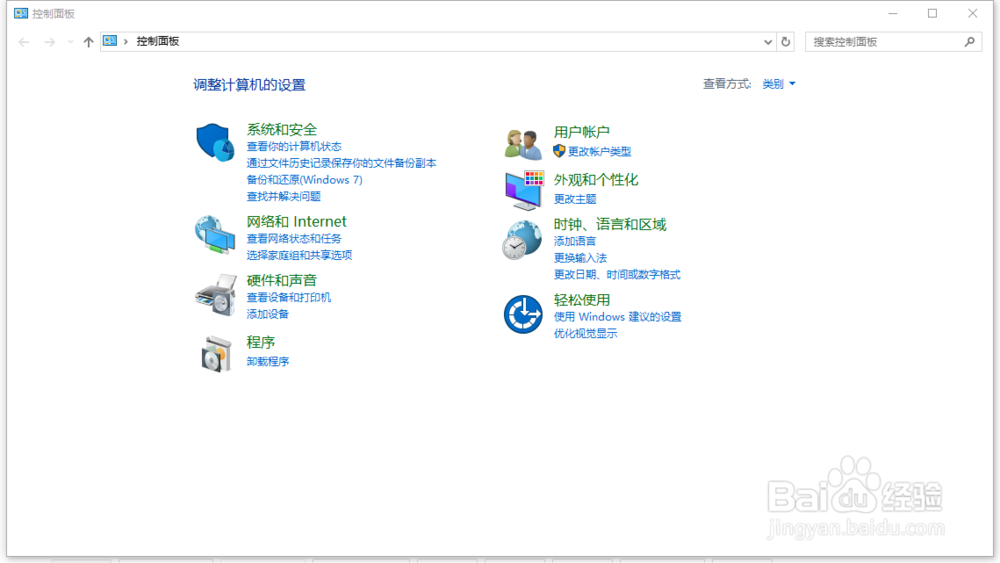Close the Control Panel window
This screenshot has height=563, width=1000.
(x=972, y=13)
